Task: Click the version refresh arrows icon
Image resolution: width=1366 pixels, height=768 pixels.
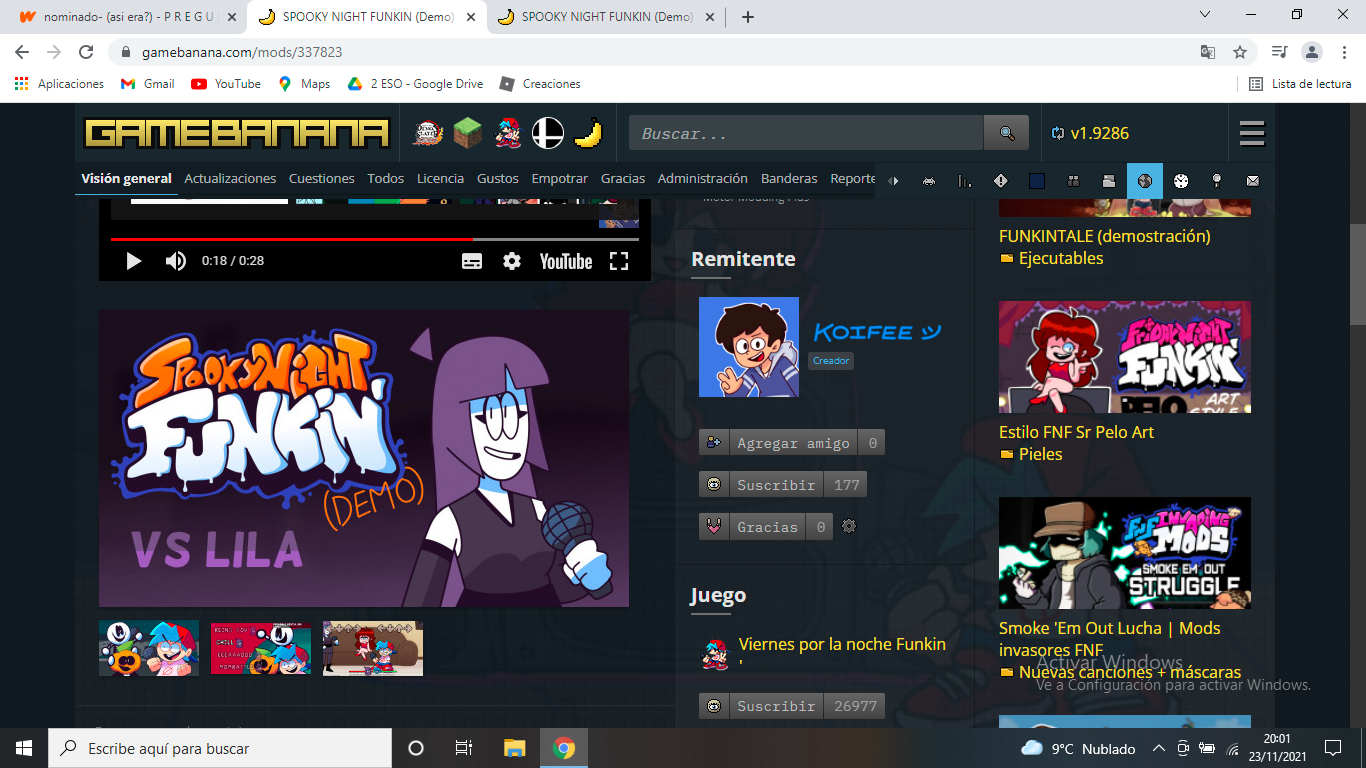Action: [1058, 133]
